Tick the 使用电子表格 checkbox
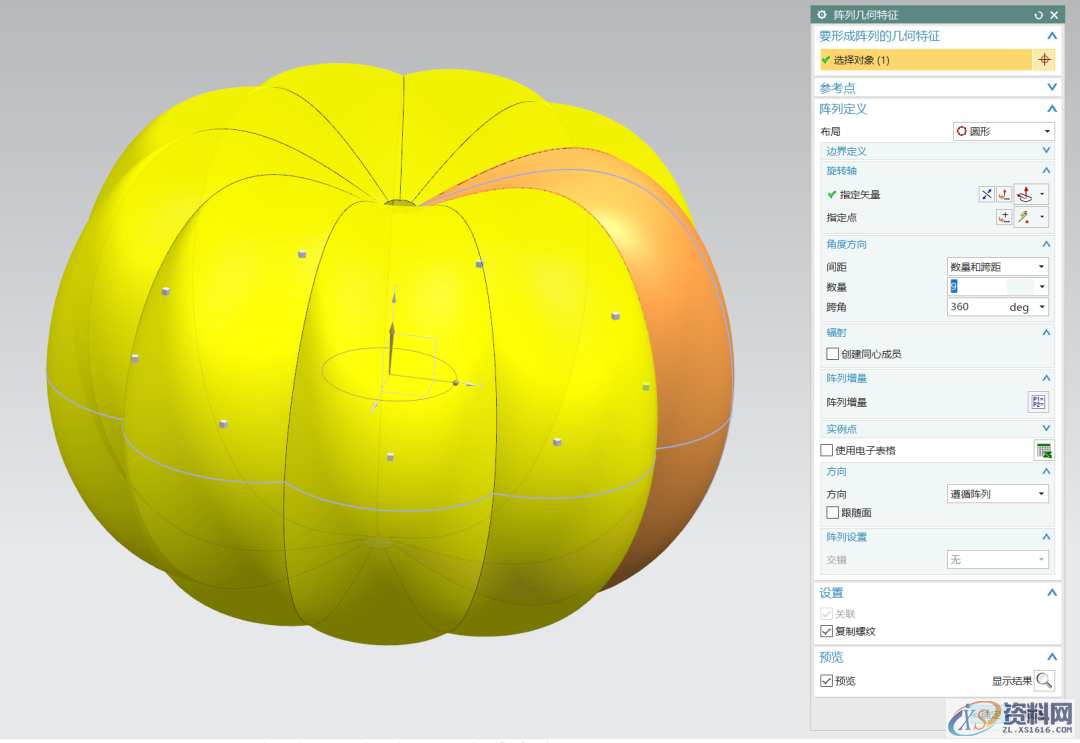The width and height of the screenshot is (1080, 743). coord(827,450)
